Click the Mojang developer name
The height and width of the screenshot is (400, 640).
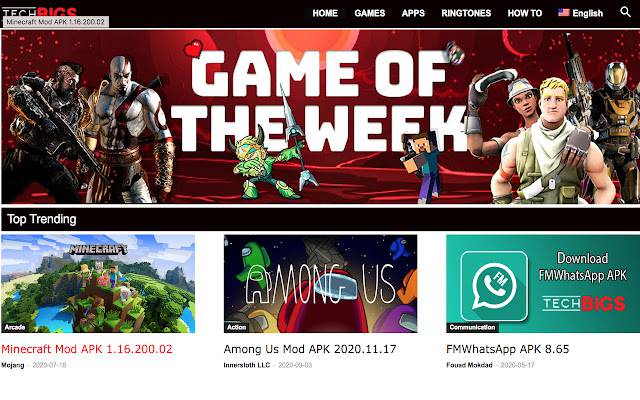(13, 365)
